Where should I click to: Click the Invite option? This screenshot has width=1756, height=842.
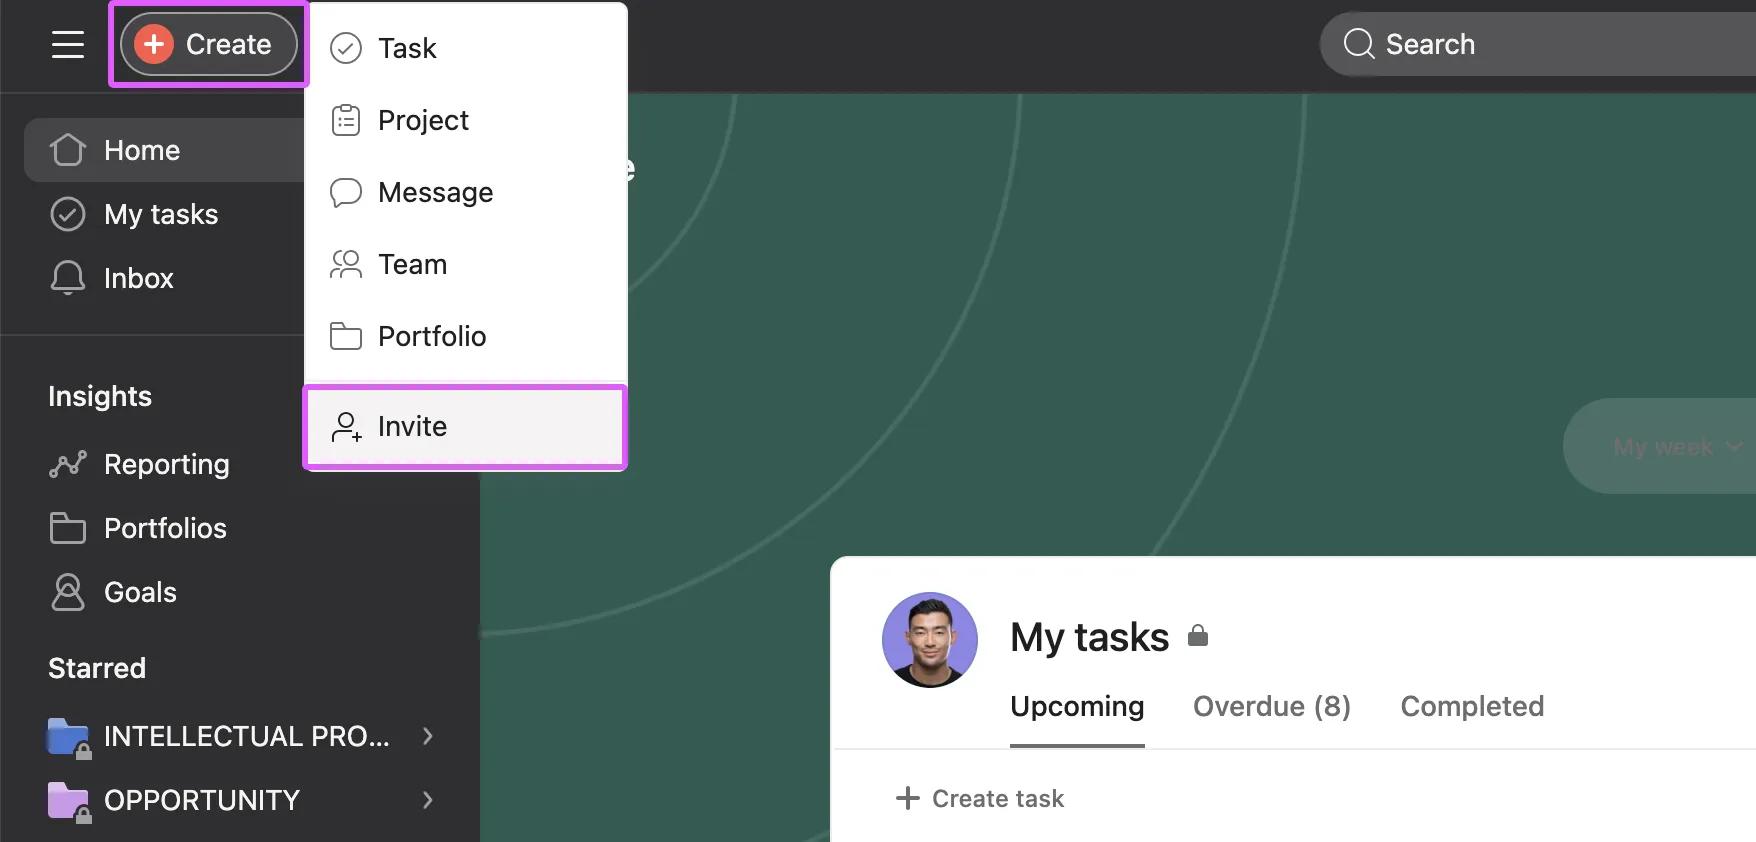point(412,426)
